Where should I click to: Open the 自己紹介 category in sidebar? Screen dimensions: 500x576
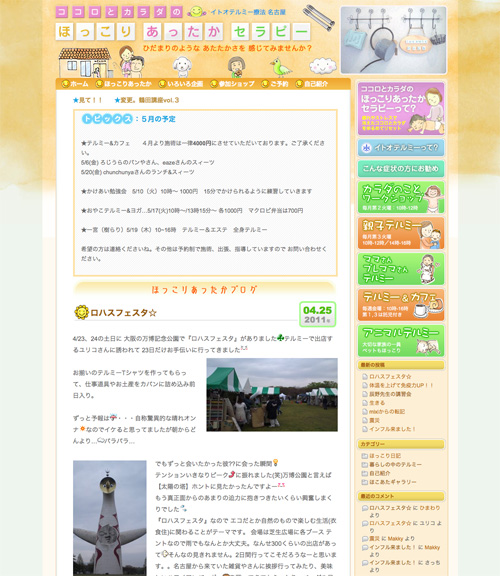(x=380, y=473)
